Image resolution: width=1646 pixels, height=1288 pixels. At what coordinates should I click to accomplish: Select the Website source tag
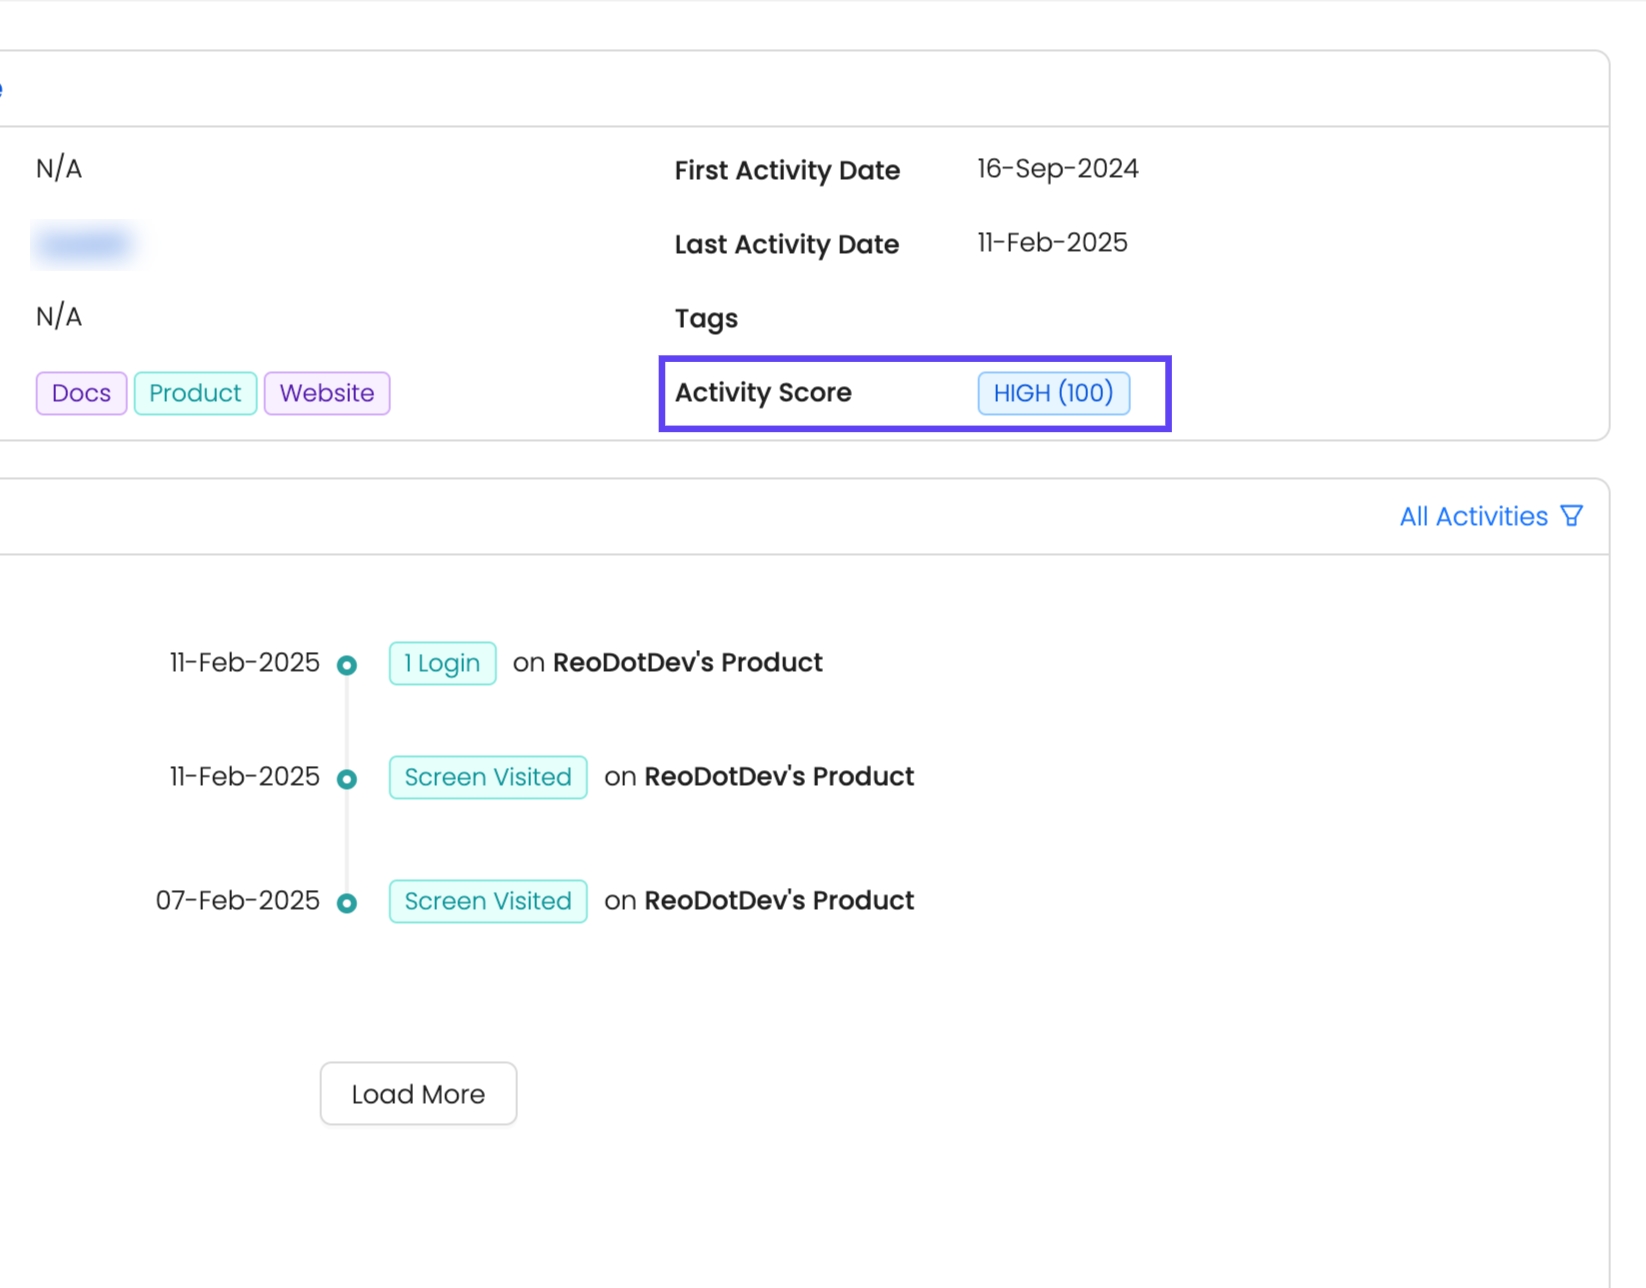(327, 393)
